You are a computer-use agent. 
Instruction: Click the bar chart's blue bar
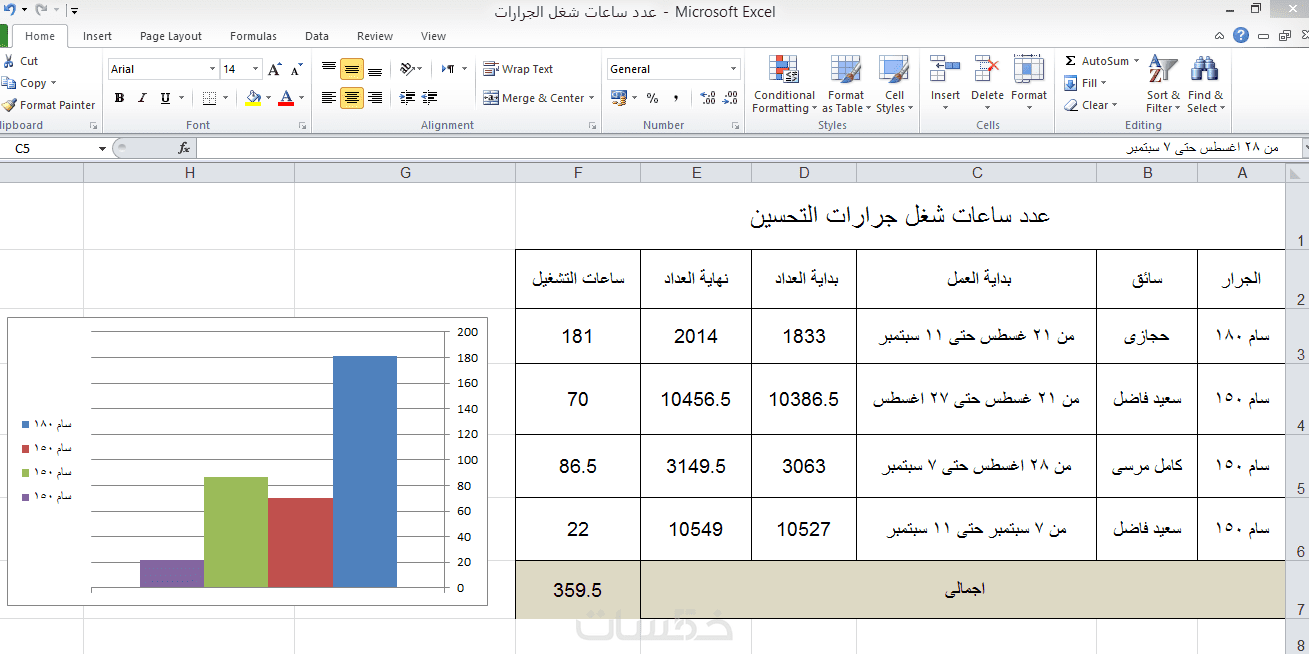pyautogui.click(x=365, y=471)
